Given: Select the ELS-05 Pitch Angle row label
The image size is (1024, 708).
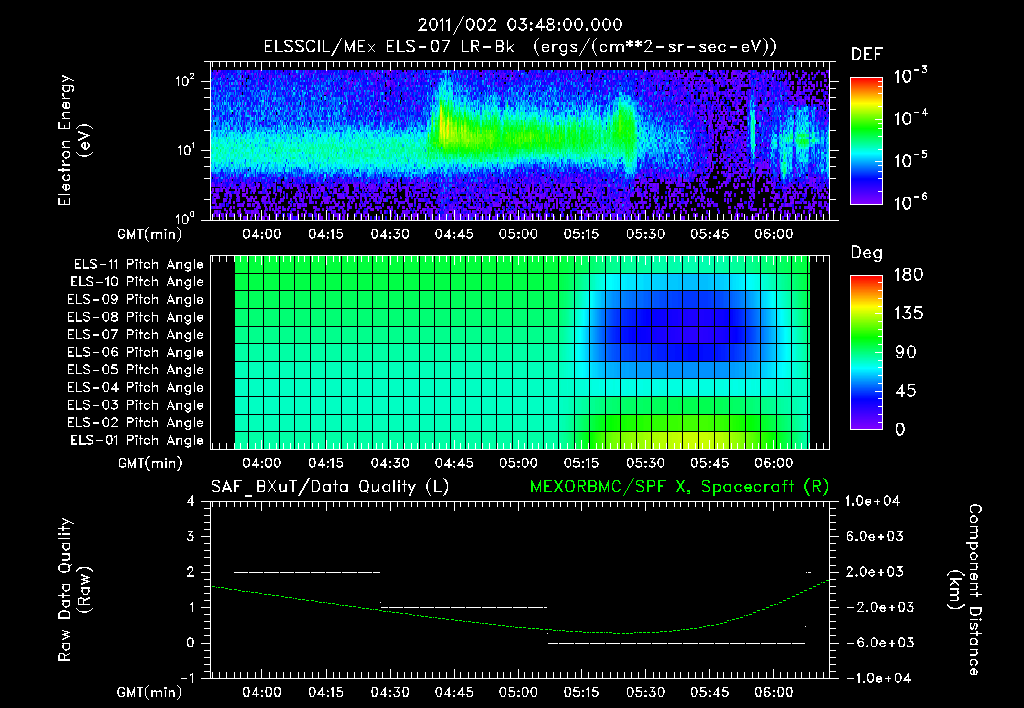Looking at the screenshot, I should click(x=135, y=370).
